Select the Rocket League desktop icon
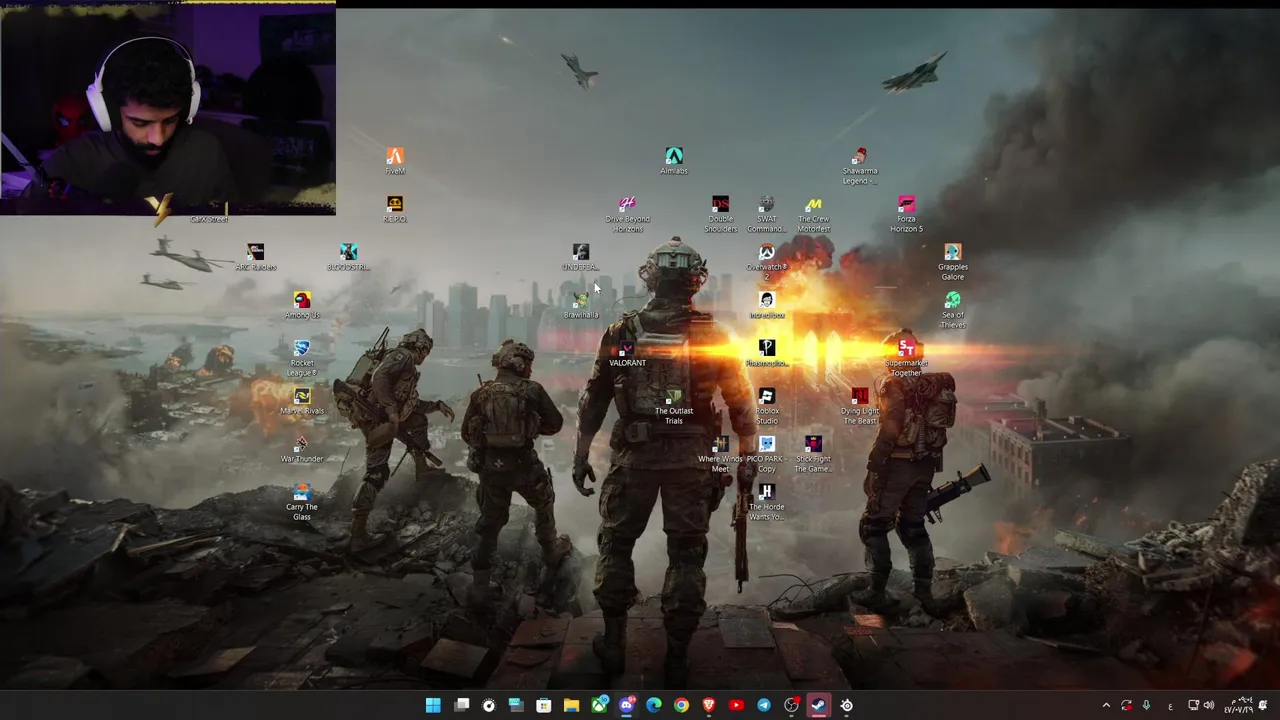Screen dimensions: 1280x720 (x=302, y=358)
